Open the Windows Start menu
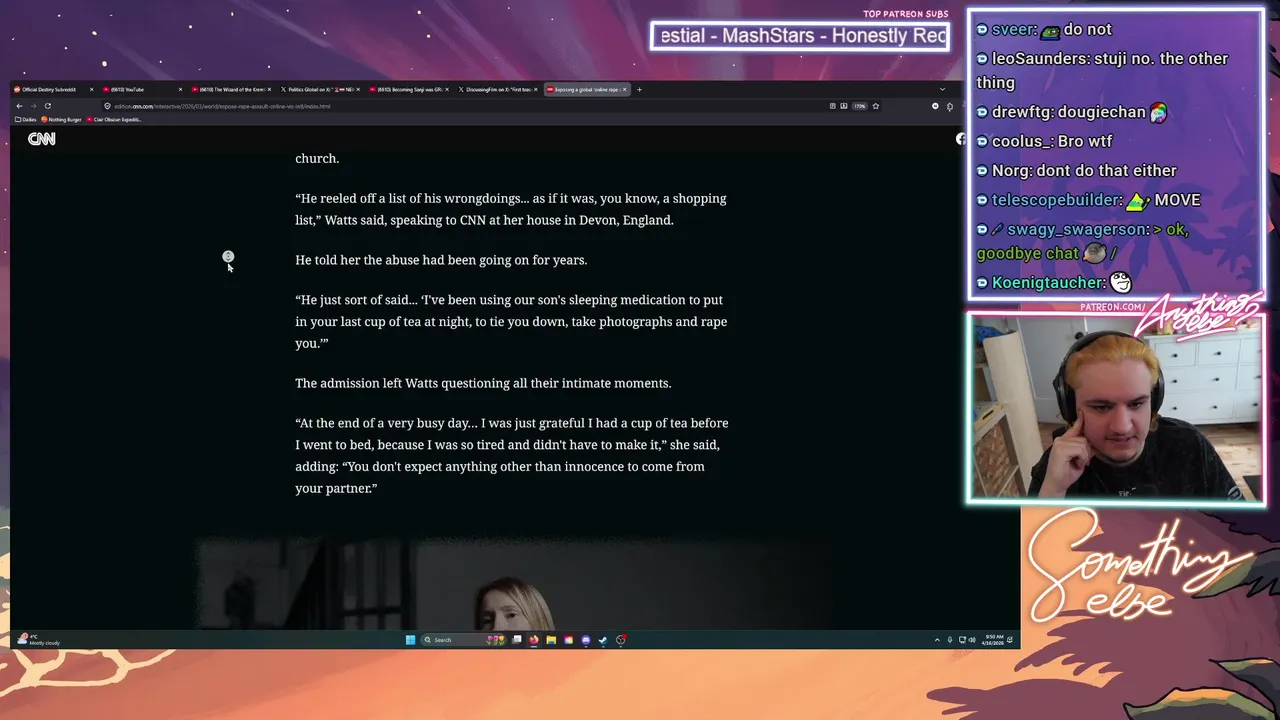Screen dimensions: 1280x720 410,640
